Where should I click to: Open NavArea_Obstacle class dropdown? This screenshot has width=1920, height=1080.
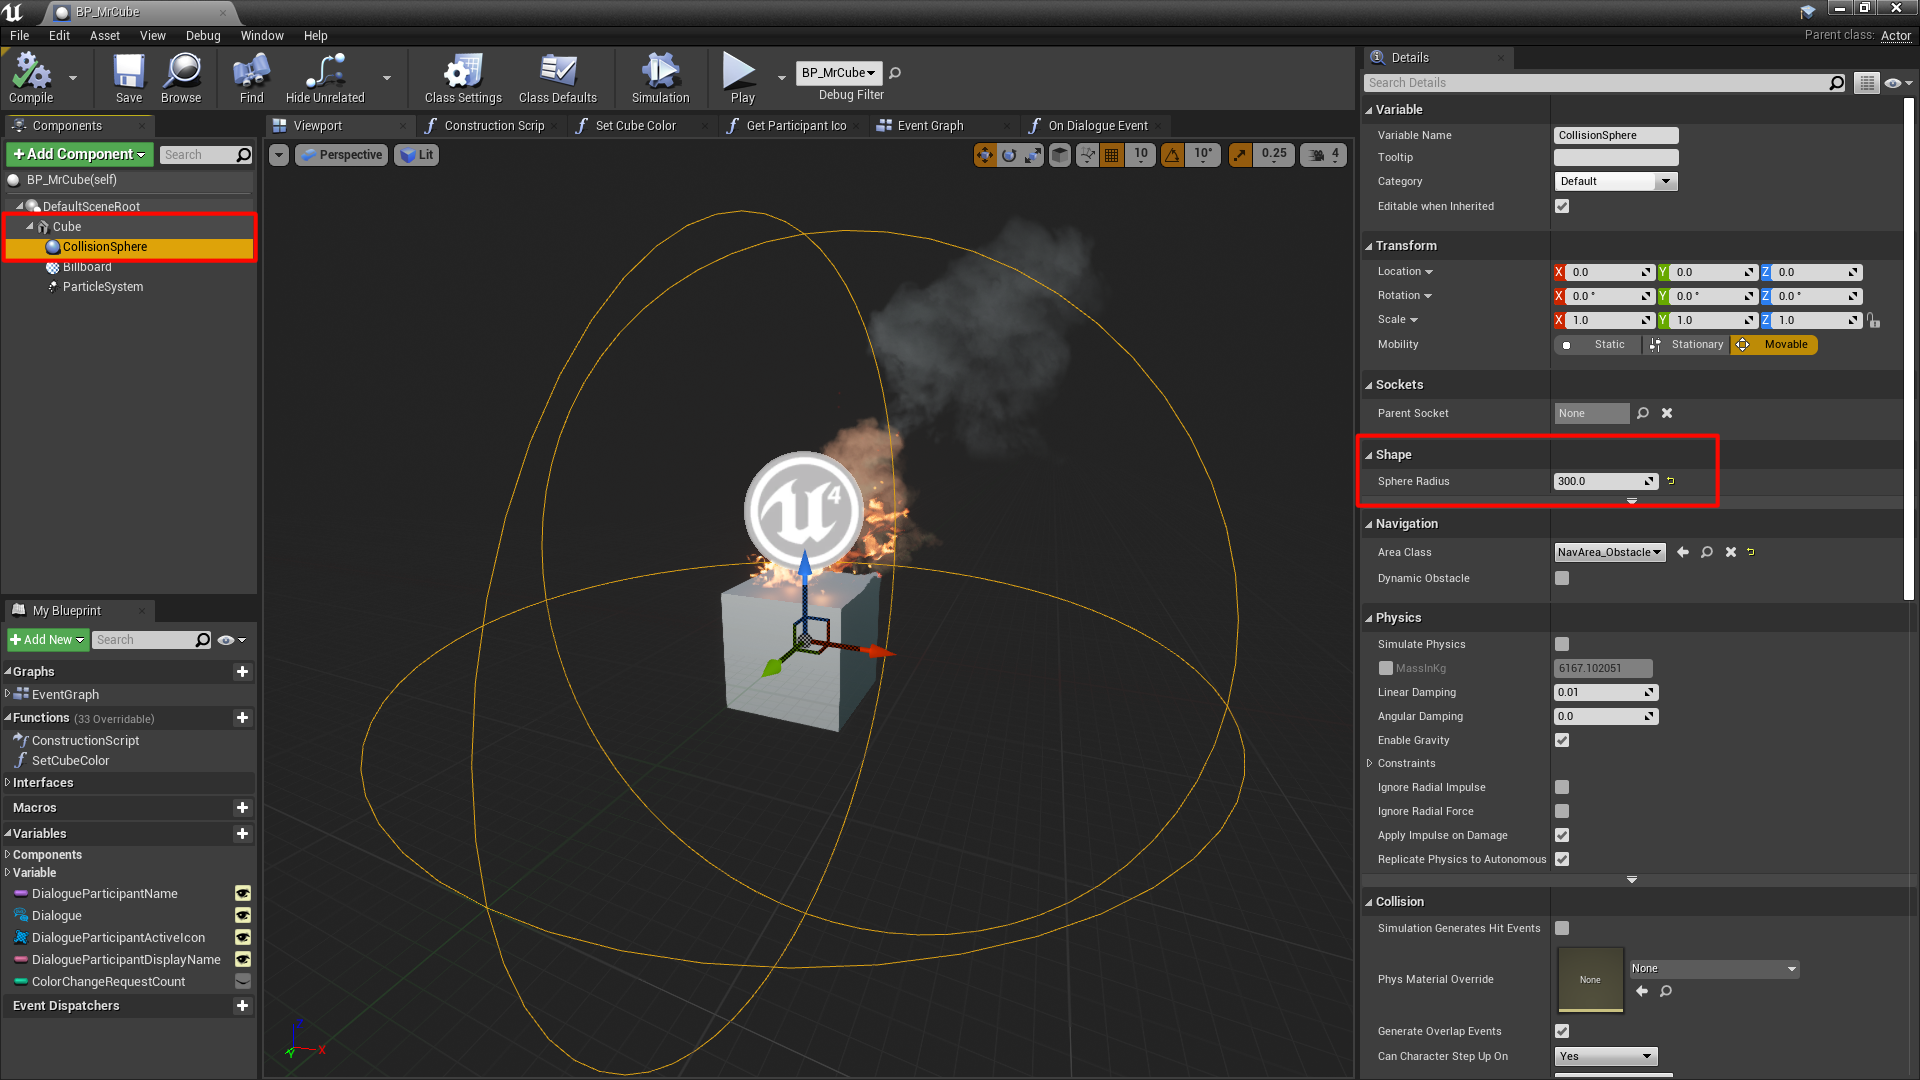(x=1610, y=552)
